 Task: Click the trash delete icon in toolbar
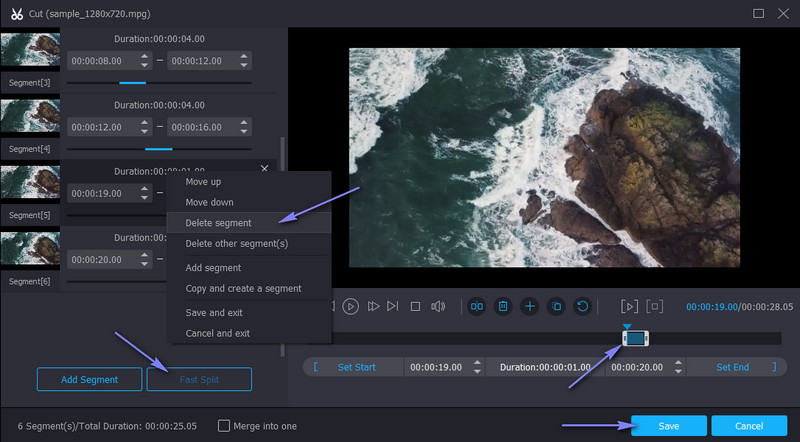coord(504,306)
